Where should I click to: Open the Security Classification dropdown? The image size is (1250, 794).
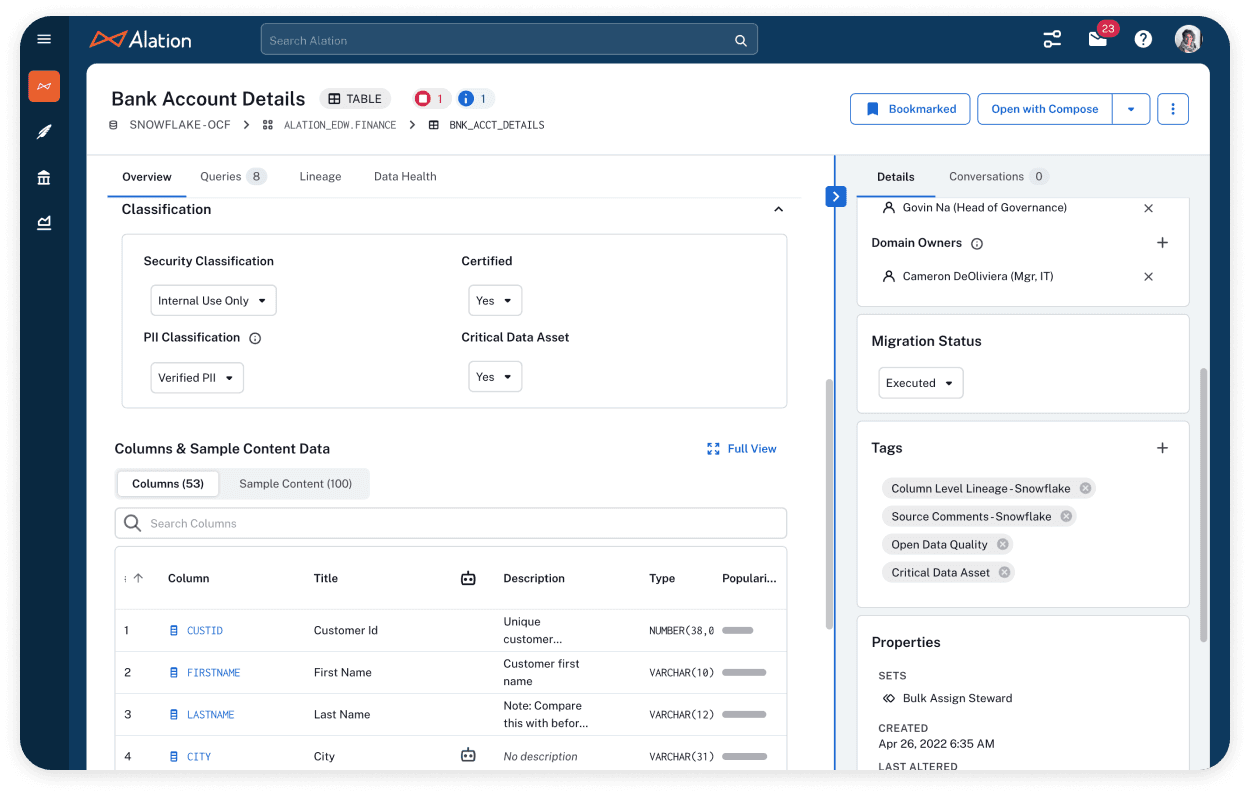coord(213,300)
